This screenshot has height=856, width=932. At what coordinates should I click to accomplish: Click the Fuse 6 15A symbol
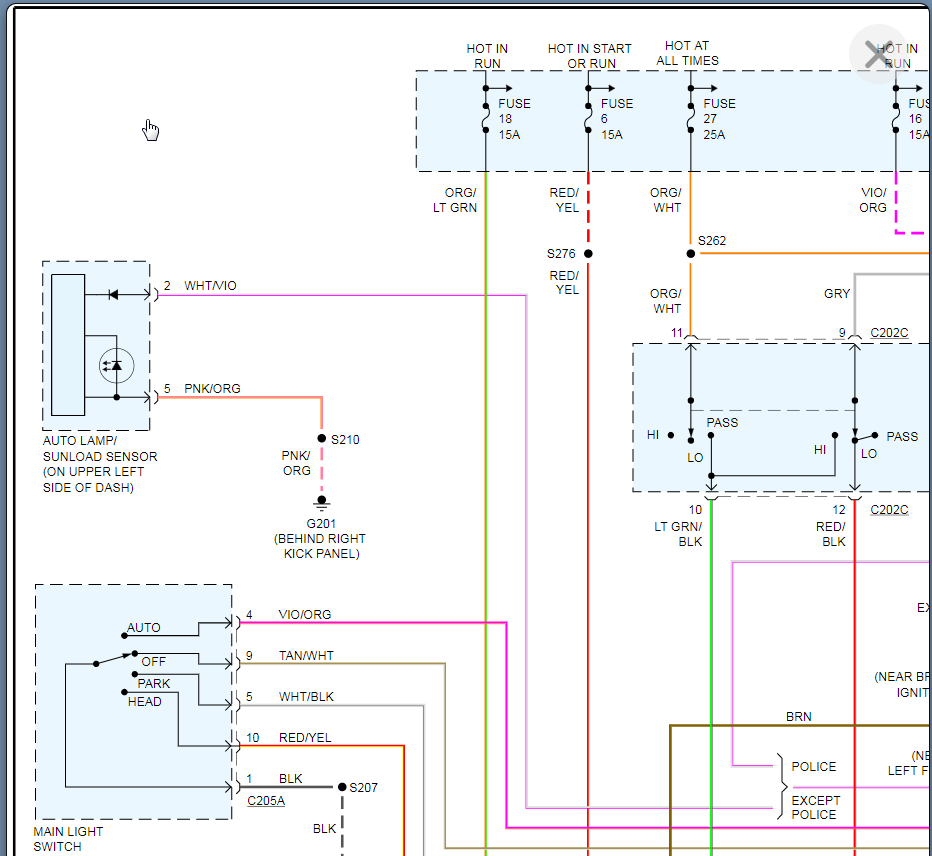588,119
